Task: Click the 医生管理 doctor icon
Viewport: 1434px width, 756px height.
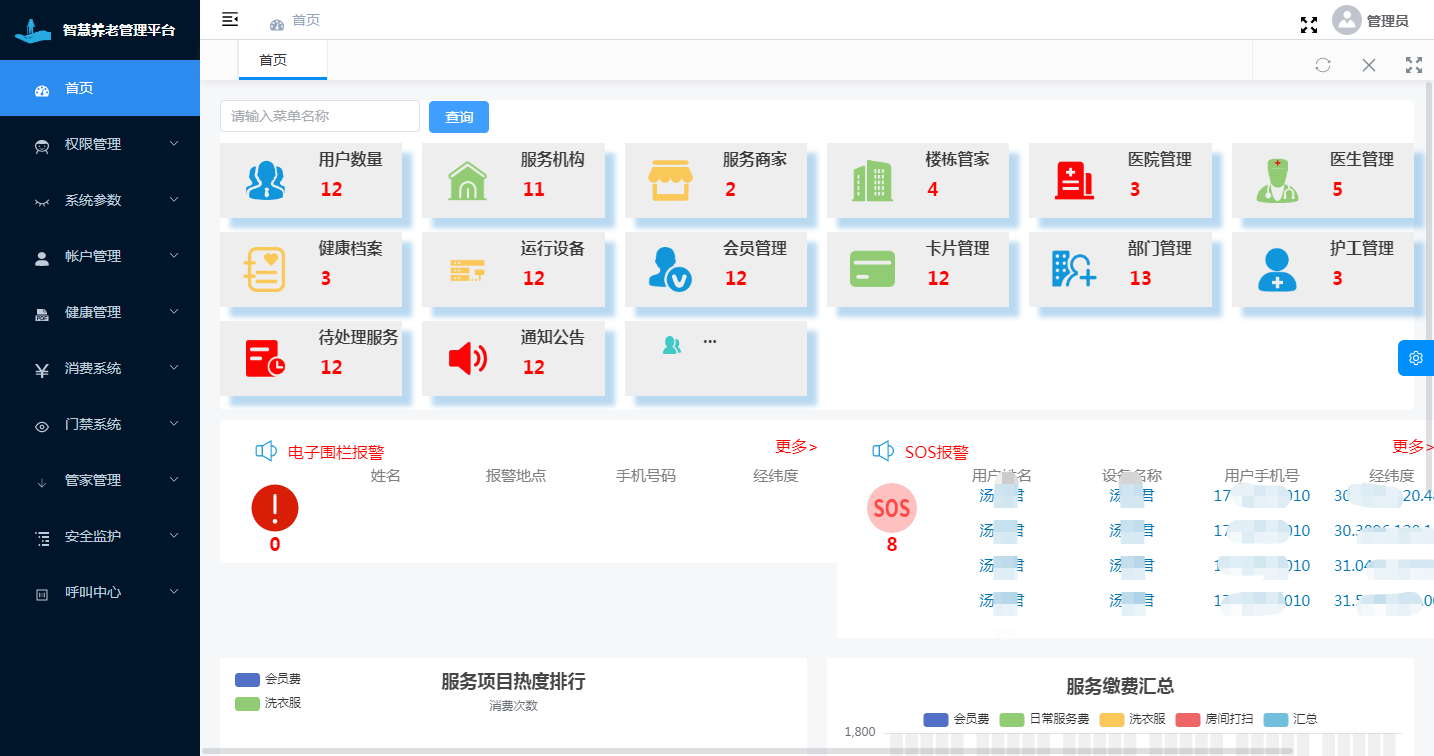Action: (1276, 181)
